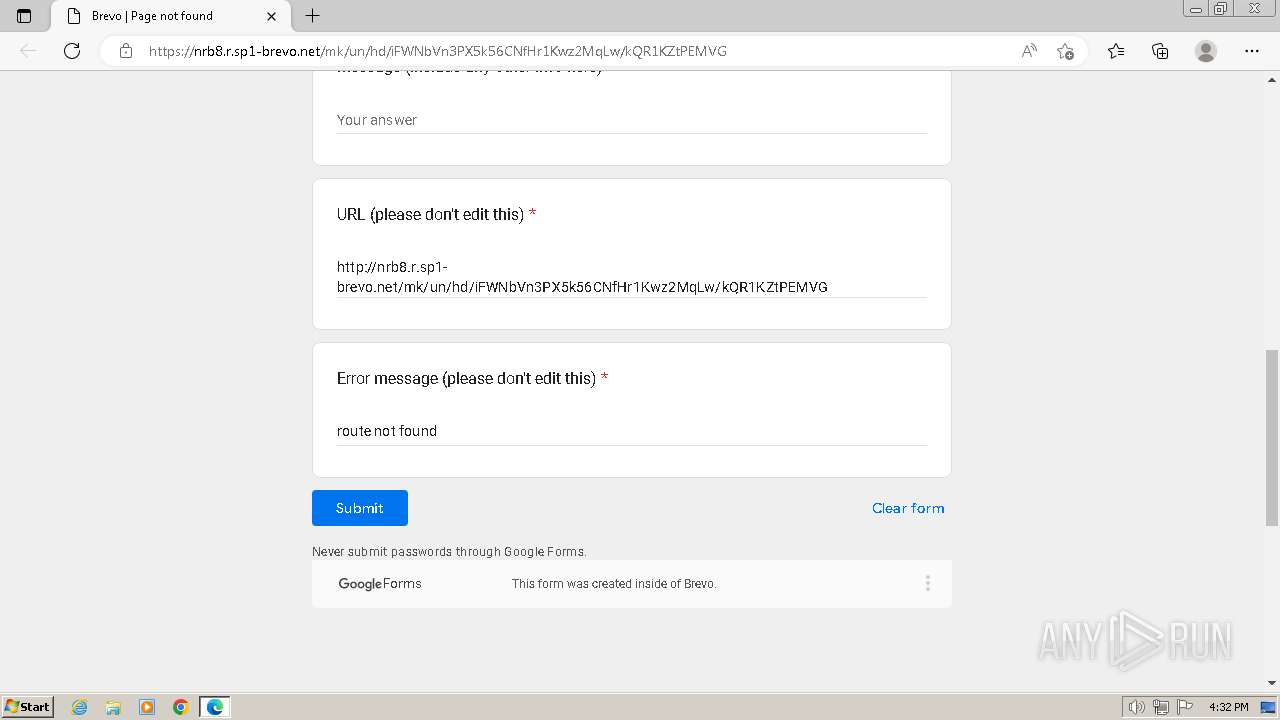Open the Favorites list
Viewport: 1280px width, 720px height.
pos(1116,51)
